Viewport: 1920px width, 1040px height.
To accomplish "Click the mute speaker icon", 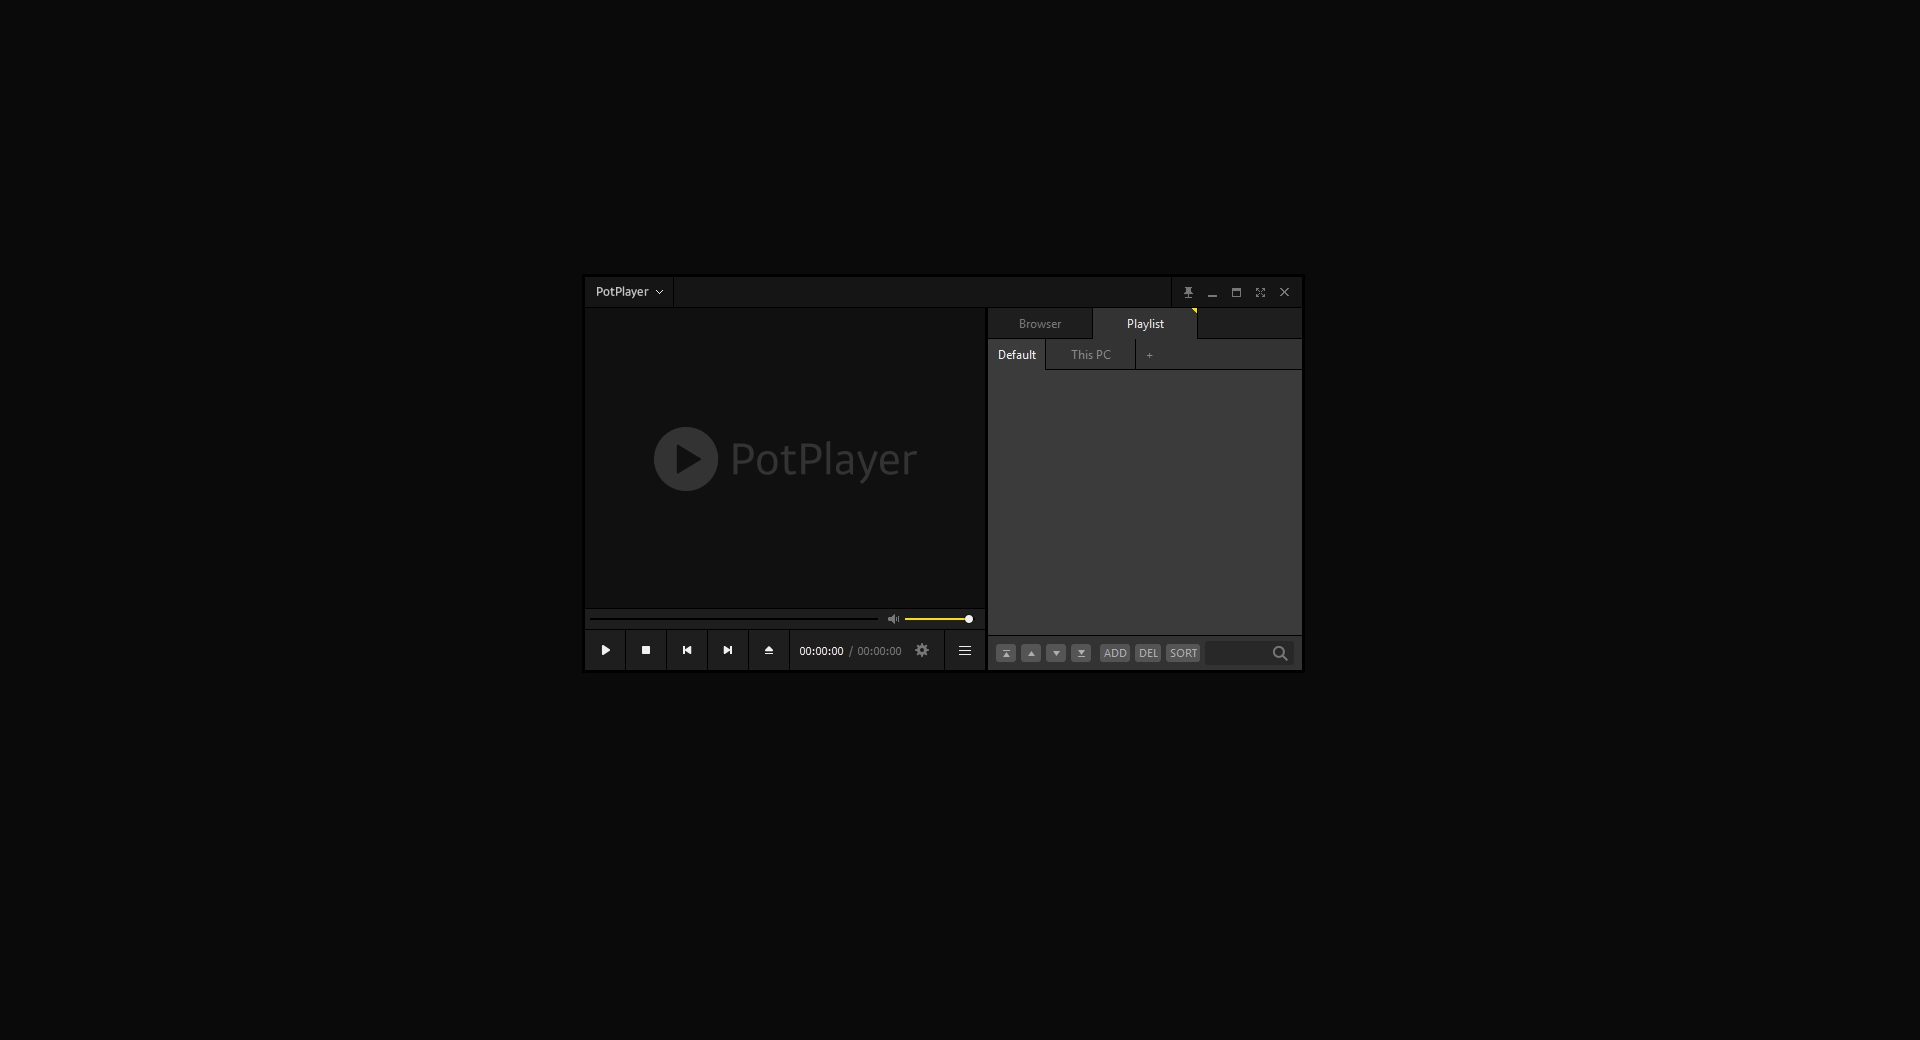I will (893, 619).
